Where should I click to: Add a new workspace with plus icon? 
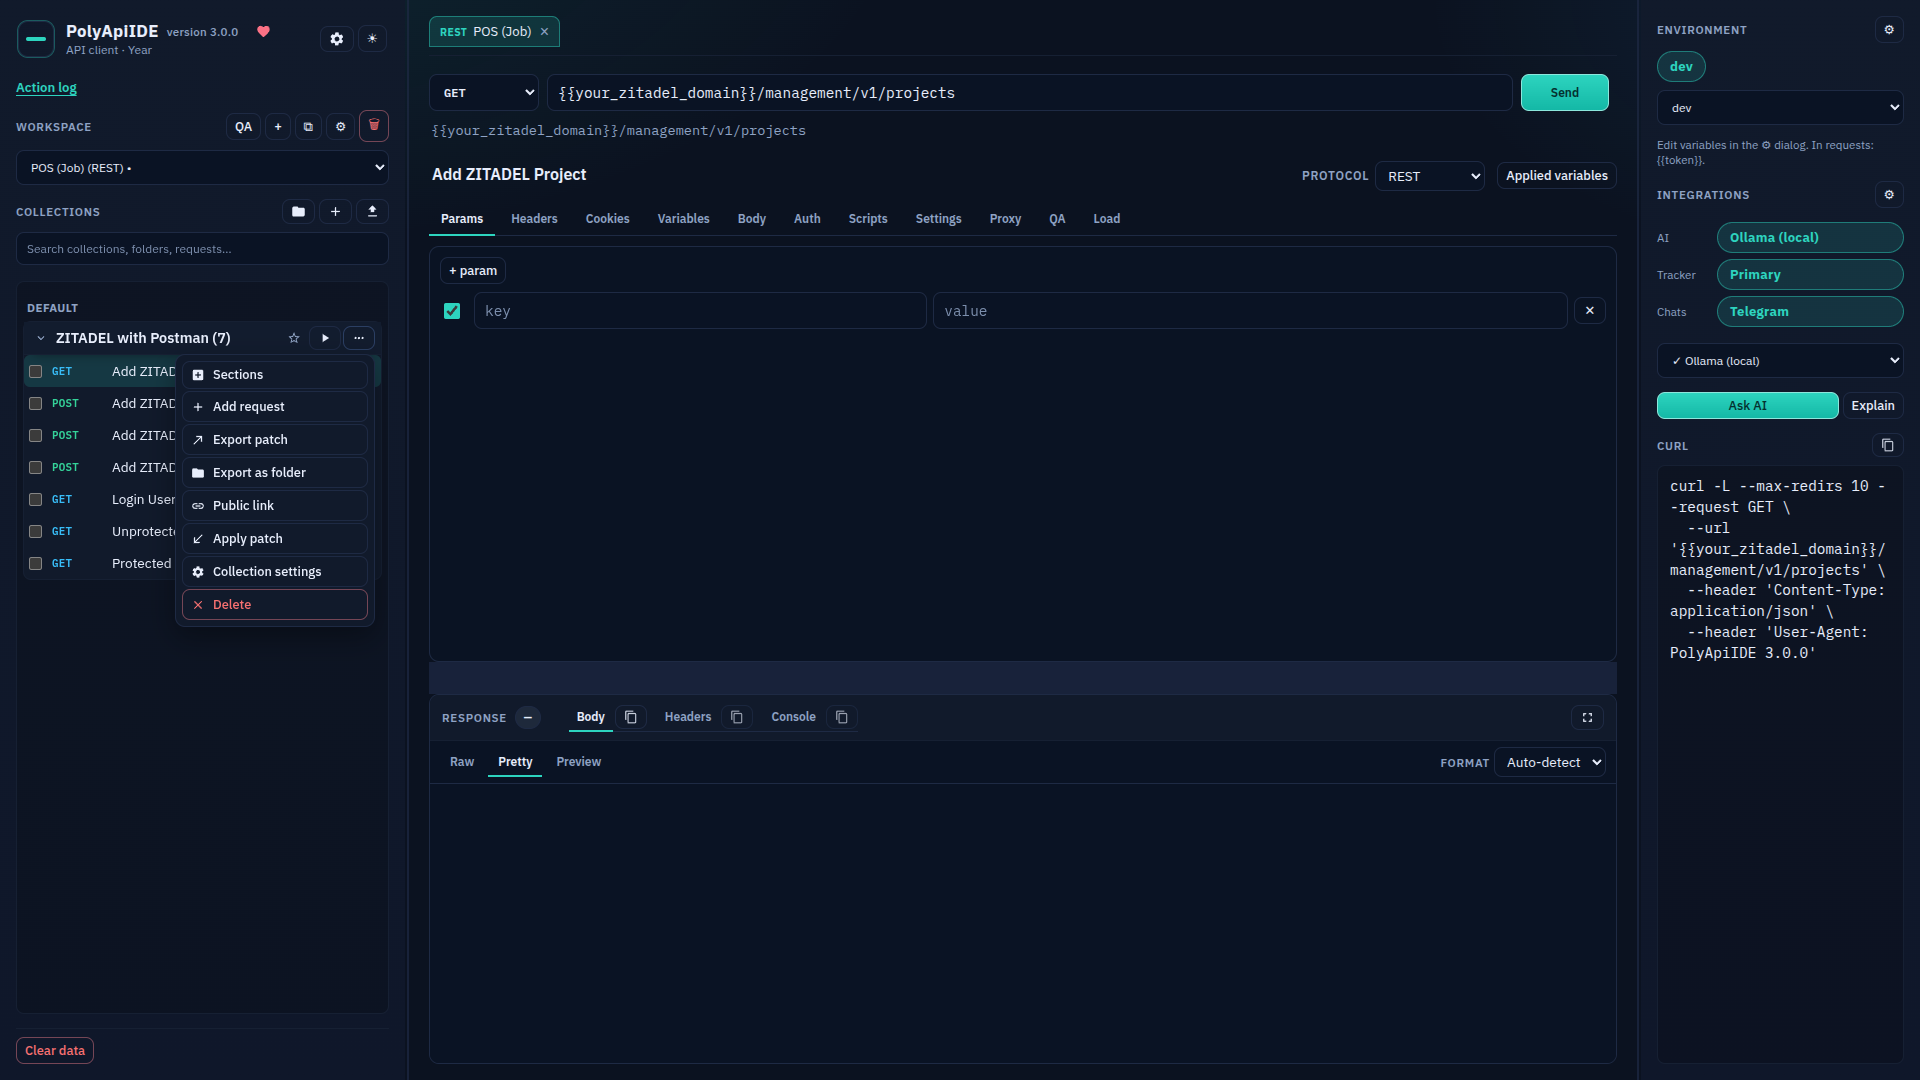click(278, 127)
